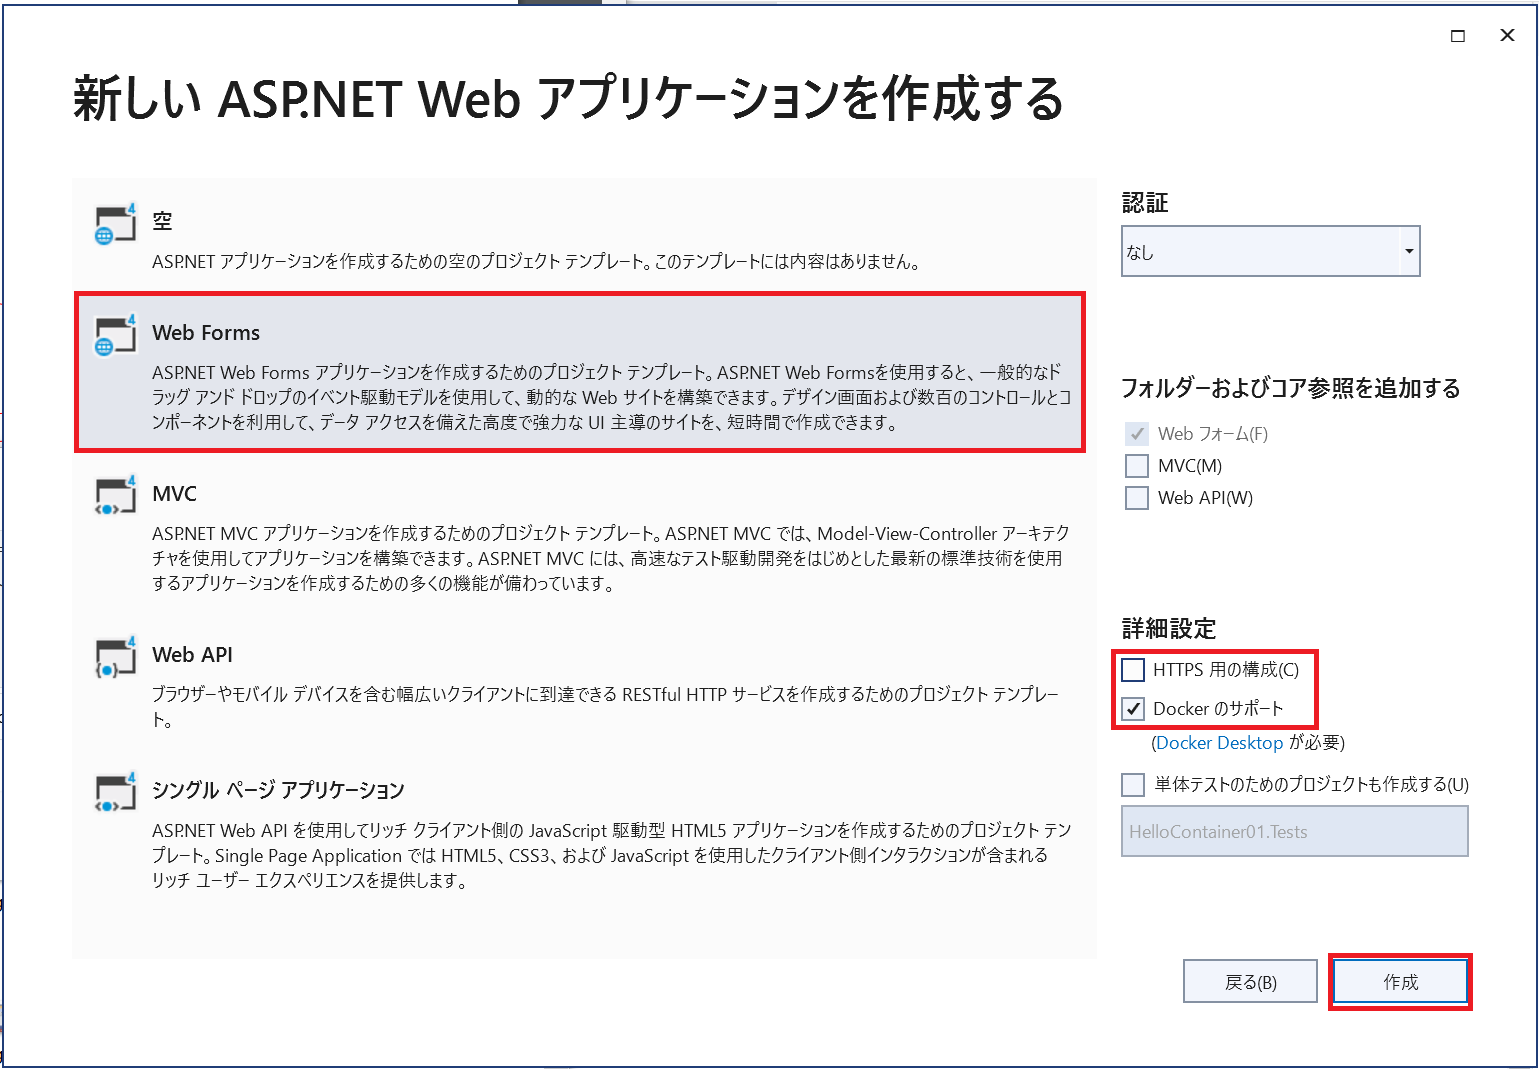Enable the MVC(M) reference checkbox
Viewport: 1539px width, 1069px height.
pyautogui.click(x=1136, y=466)
